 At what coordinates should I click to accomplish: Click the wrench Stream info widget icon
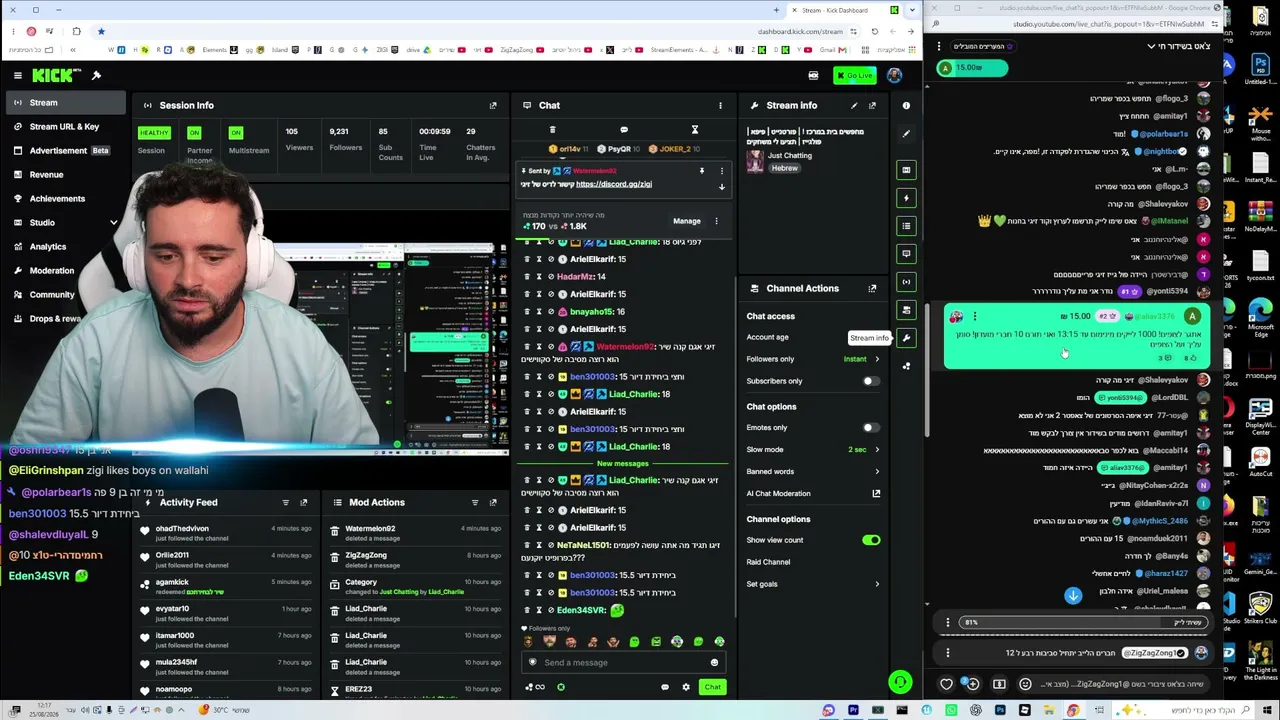(x=906, y=338)
